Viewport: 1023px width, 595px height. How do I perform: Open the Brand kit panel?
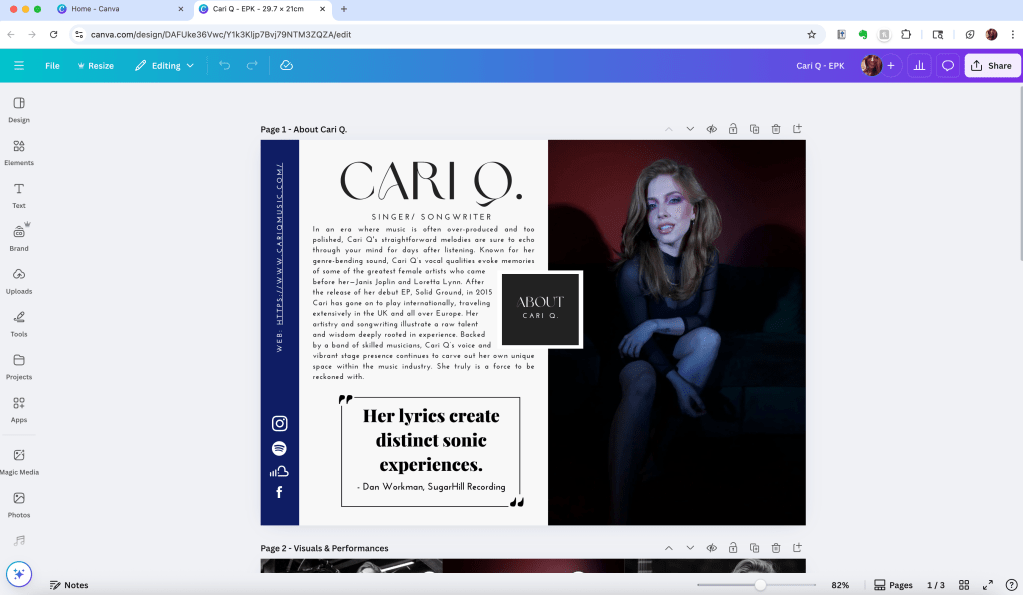18,237
